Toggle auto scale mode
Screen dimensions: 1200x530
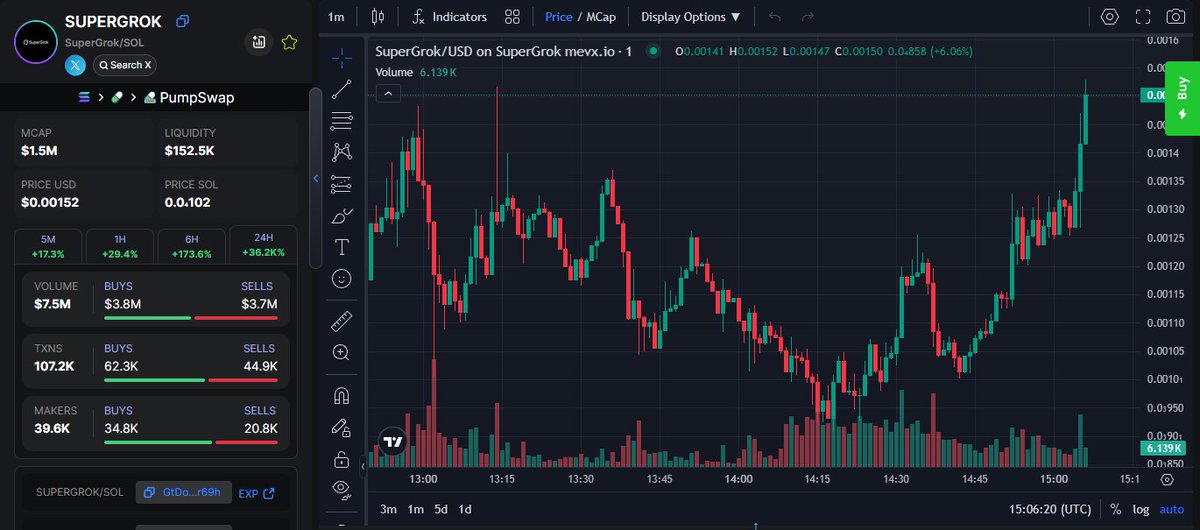1171,509
